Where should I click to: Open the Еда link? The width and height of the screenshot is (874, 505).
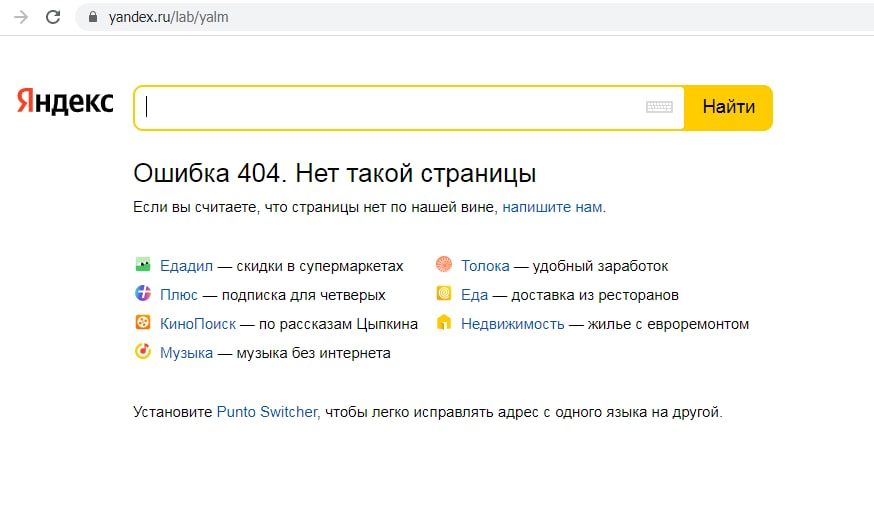point(474,295)
